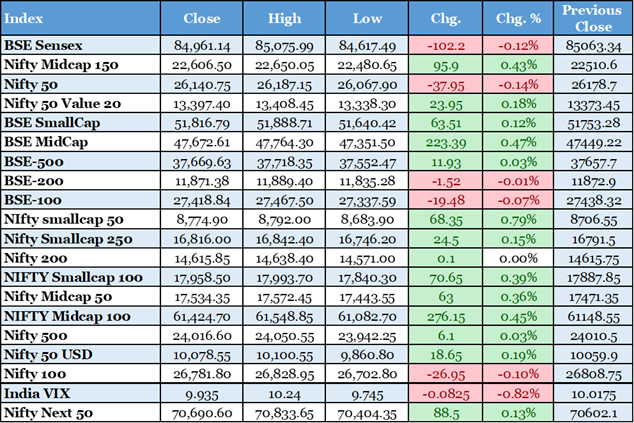Select the Low column header

(368, 18)
